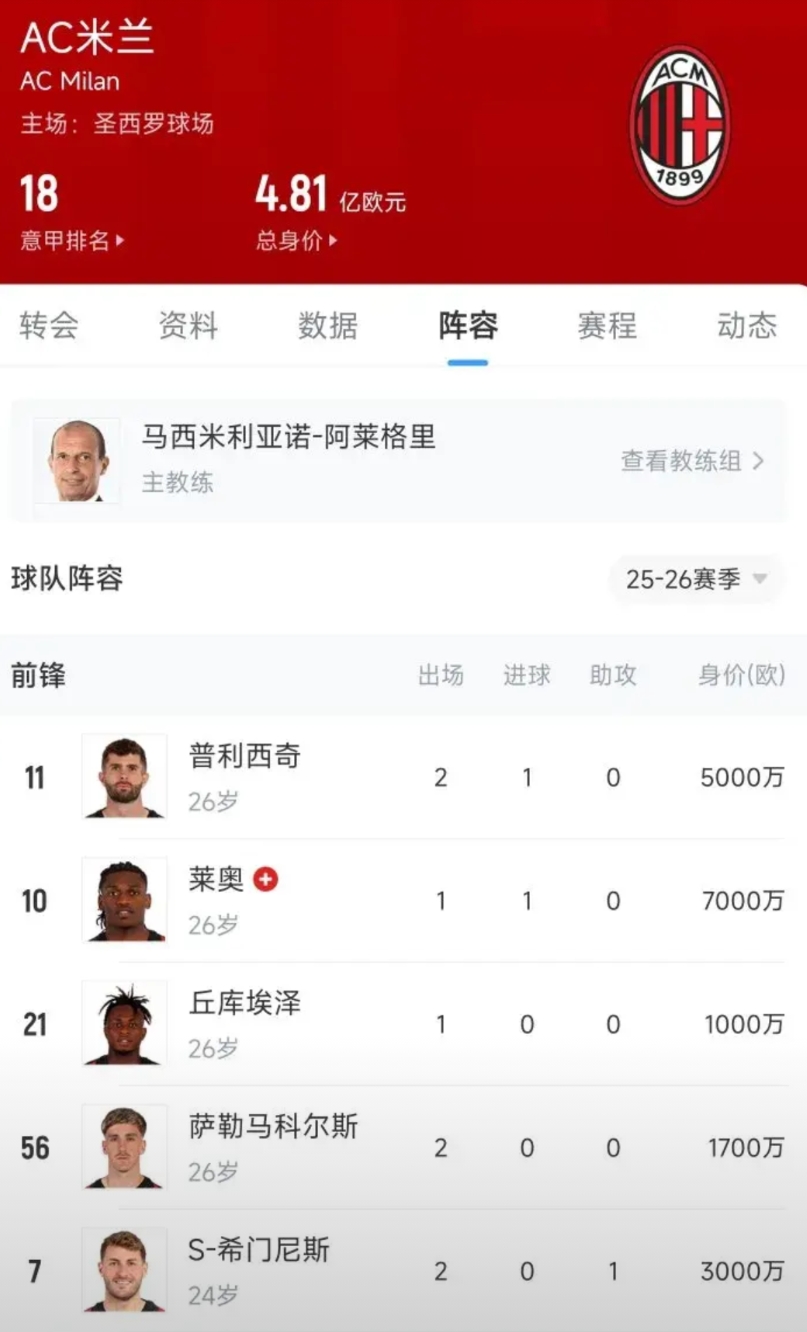Sort by 身价(欧) column header
The image size is (807, 1332).
coord(741,675)
